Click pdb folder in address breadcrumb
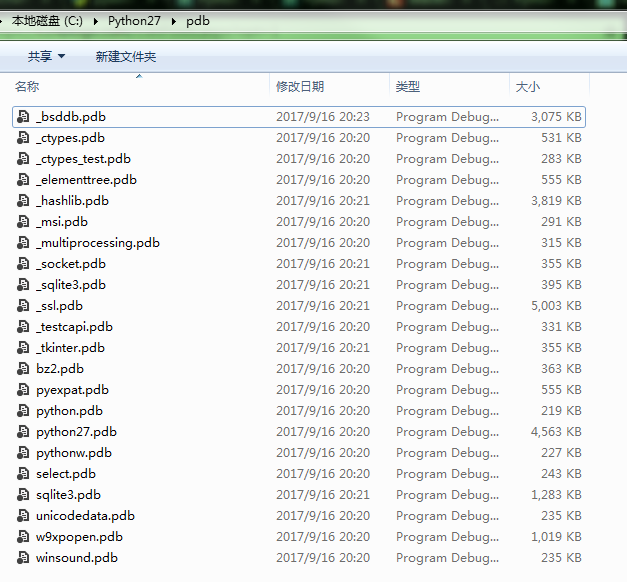This screenshot has height=582, width=627. 198,21
